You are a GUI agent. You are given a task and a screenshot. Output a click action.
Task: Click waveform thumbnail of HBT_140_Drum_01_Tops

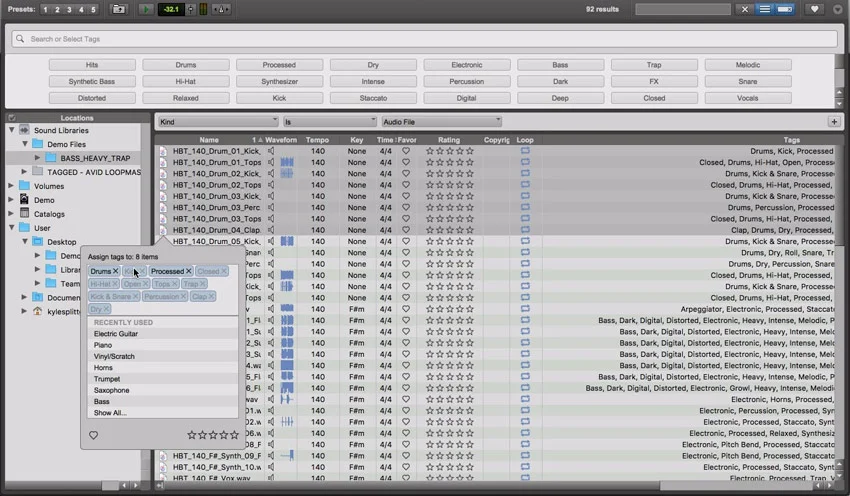287,162
